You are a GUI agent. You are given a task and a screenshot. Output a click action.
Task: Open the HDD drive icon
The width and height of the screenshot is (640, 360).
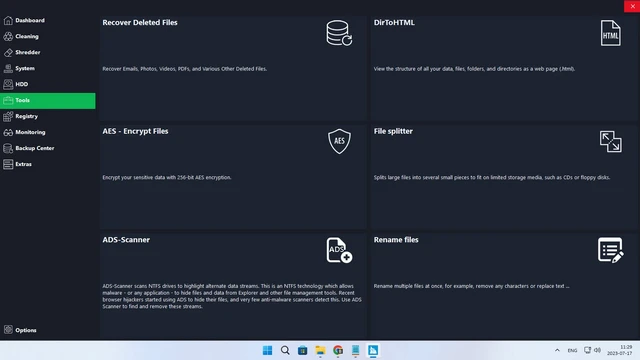(8, 84)
